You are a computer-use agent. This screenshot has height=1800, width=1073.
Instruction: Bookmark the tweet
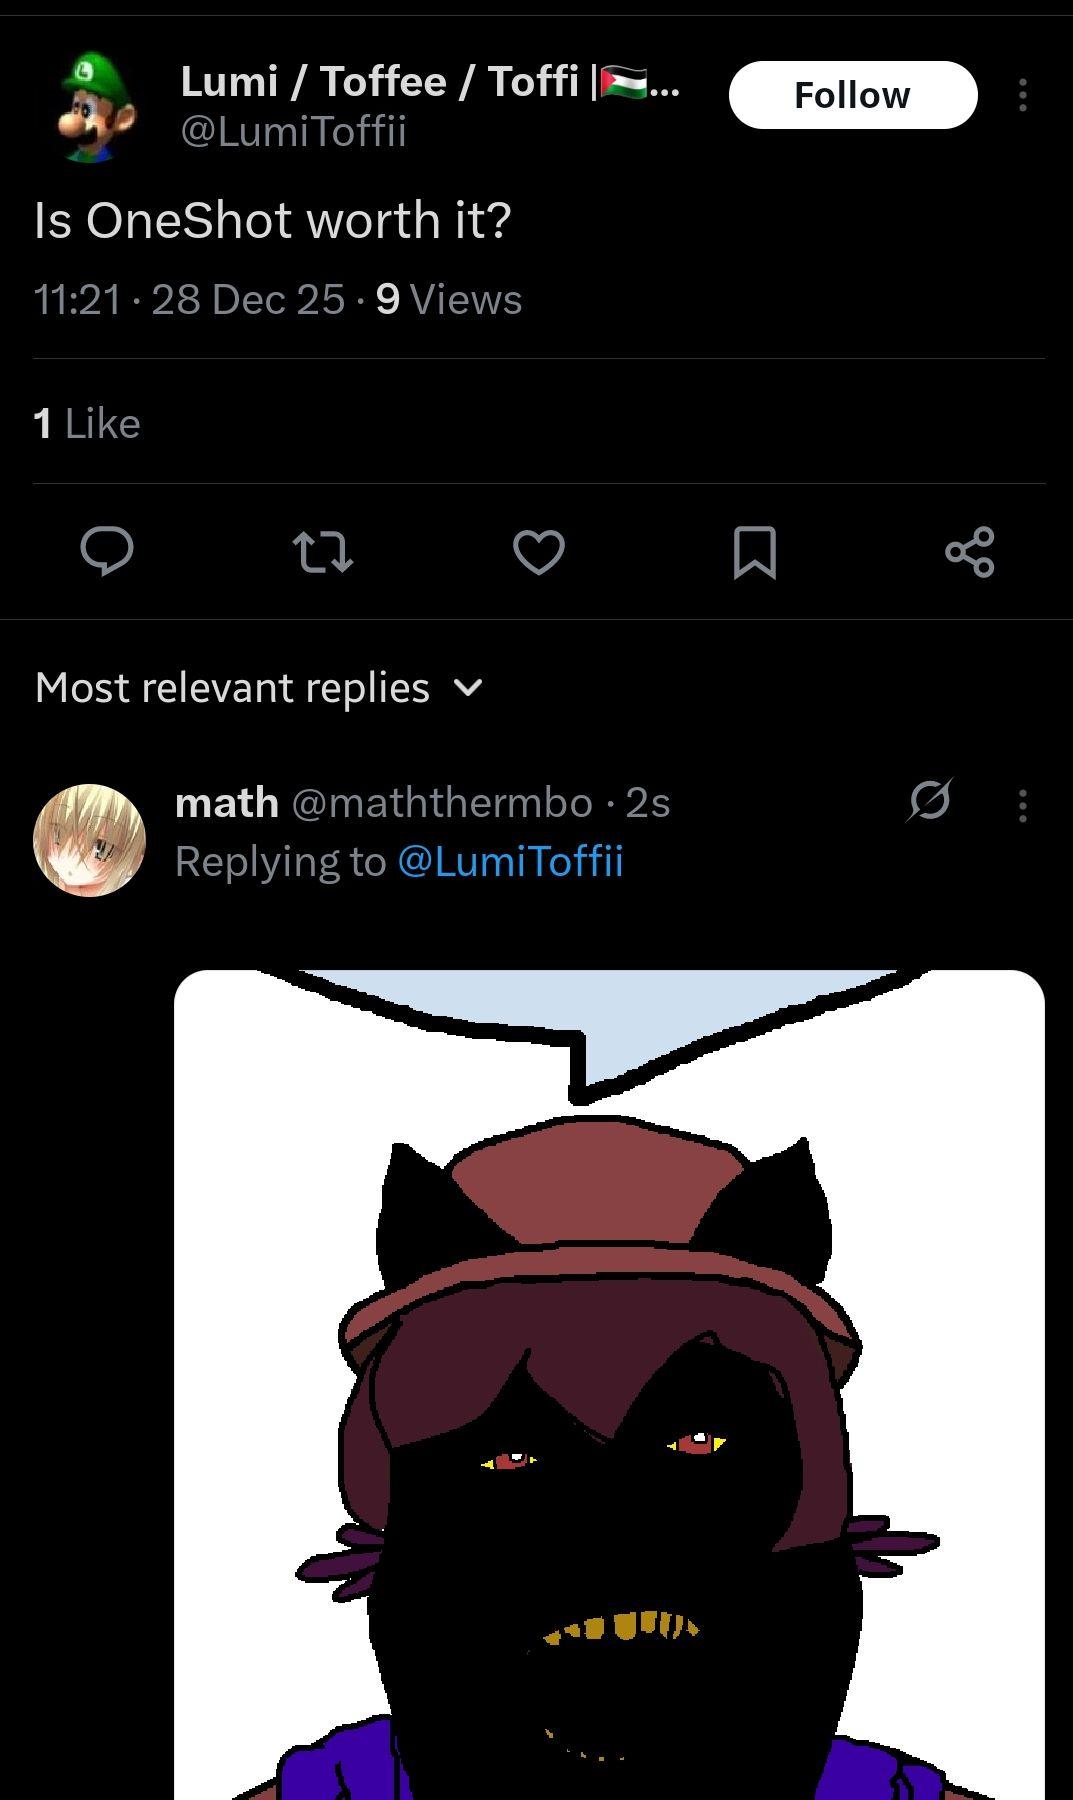[x=754, y=552]
